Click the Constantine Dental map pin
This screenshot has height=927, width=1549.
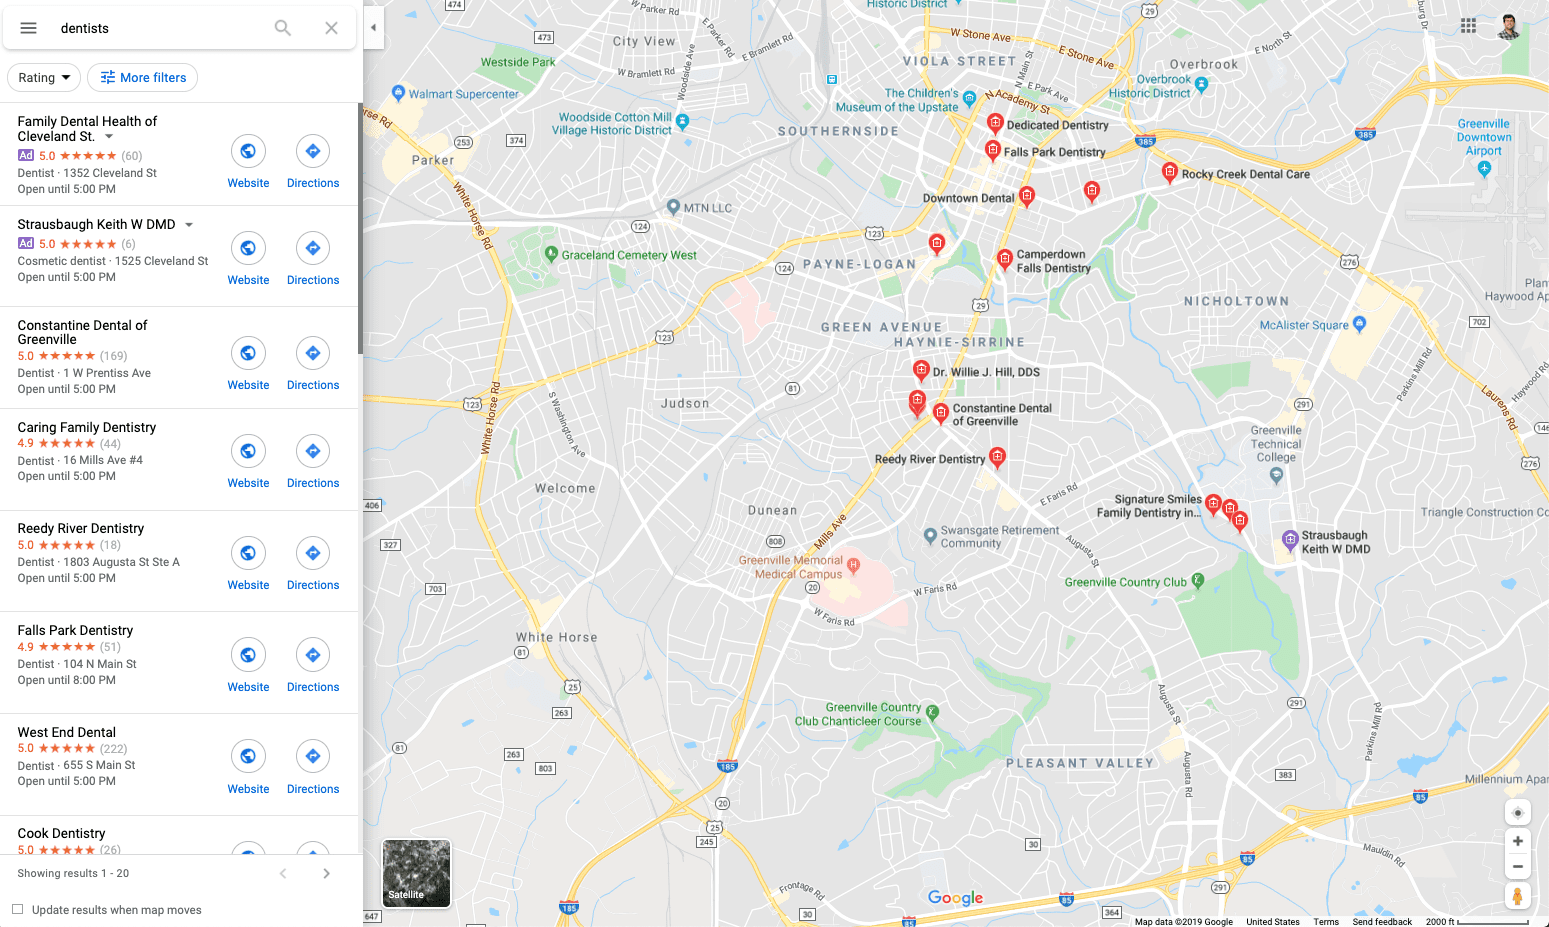tap(940, 413)
